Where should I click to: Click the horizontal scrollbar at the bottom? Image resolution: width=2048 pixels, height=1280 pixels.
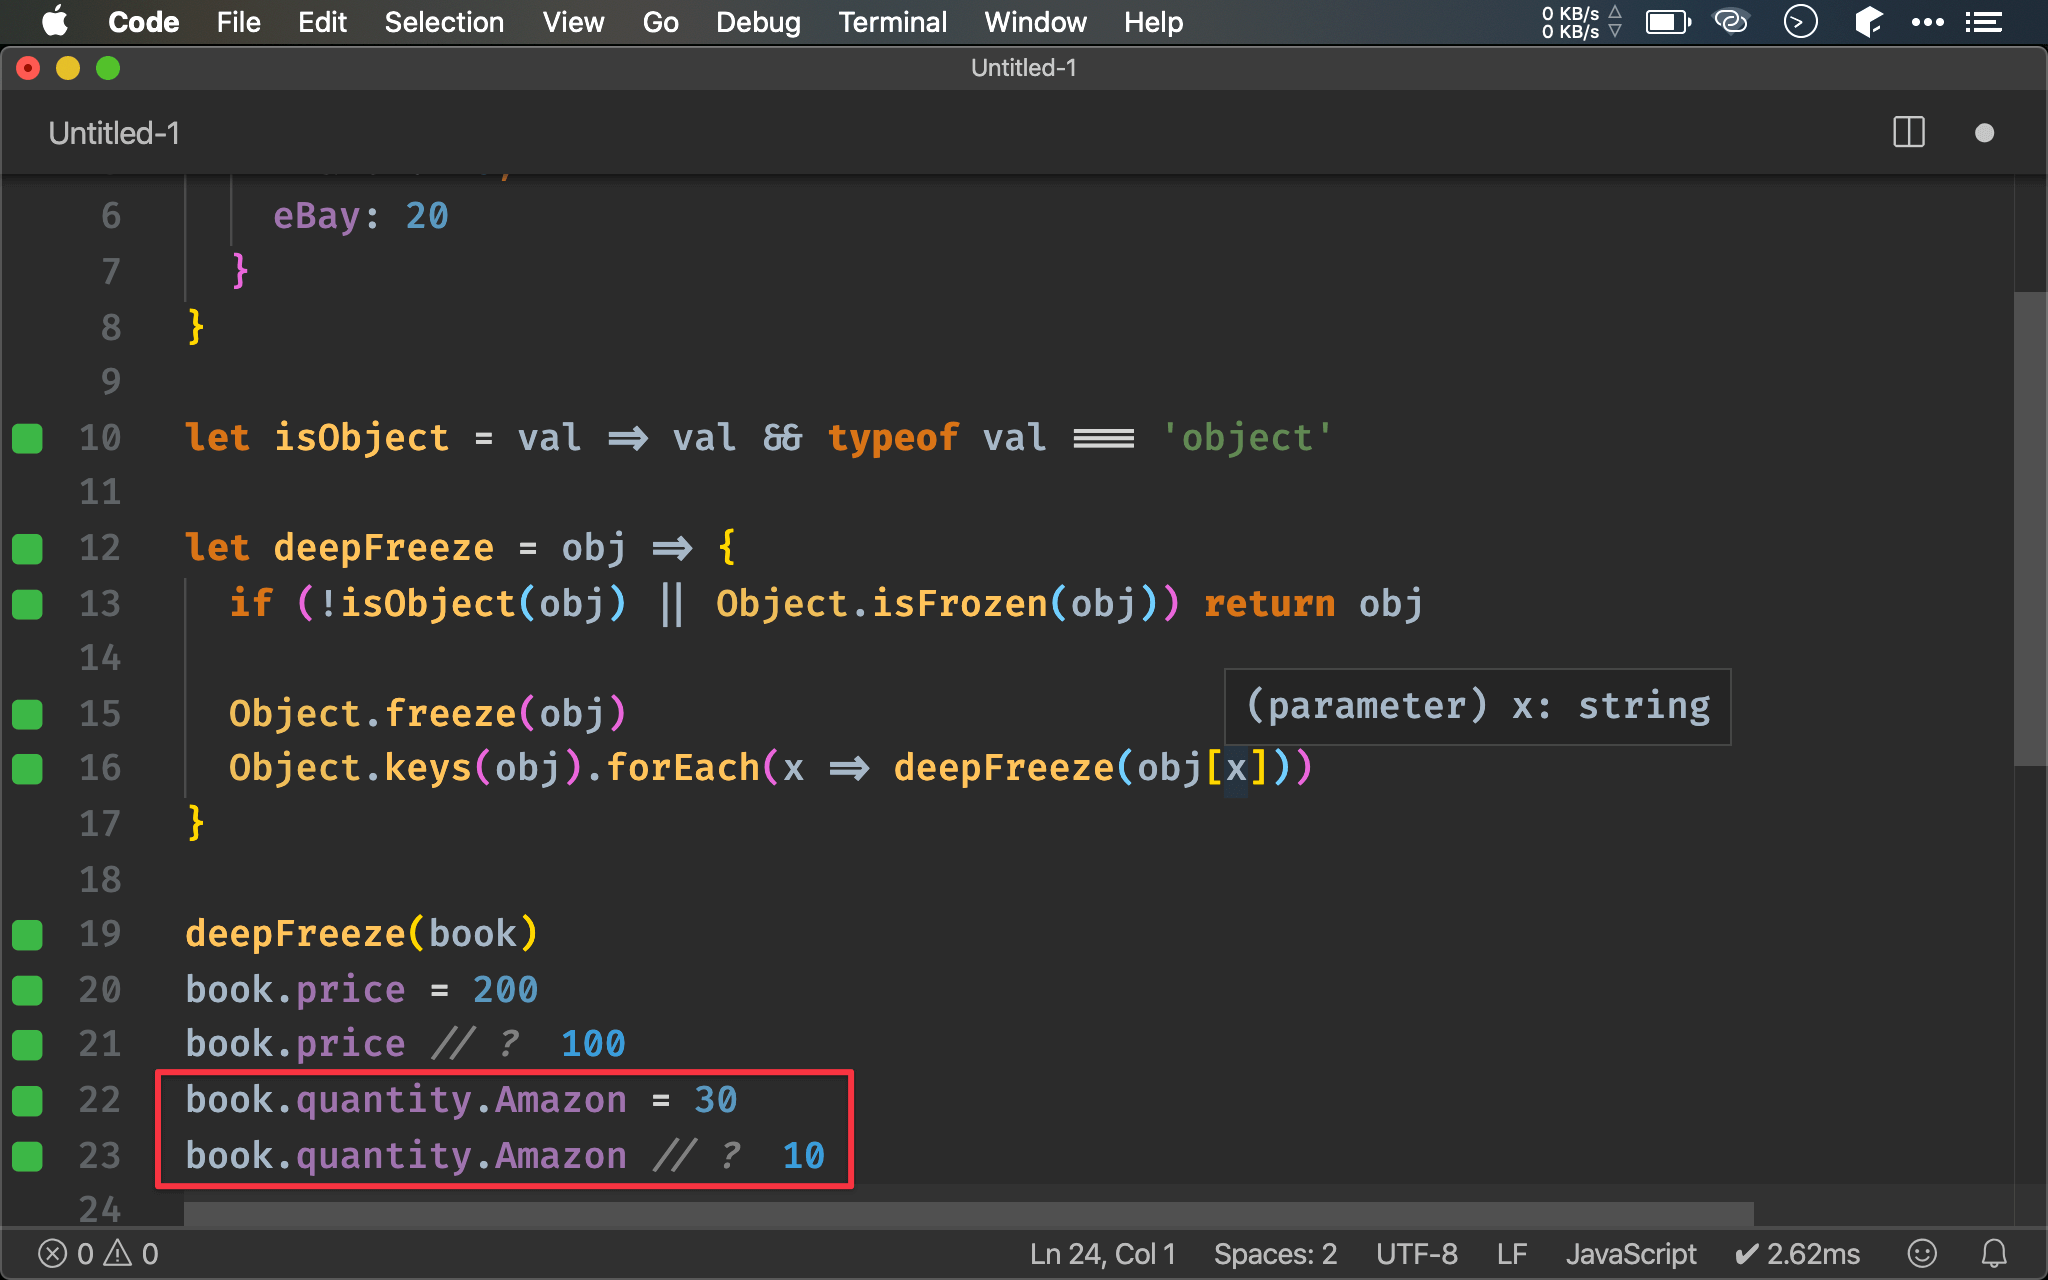click(x=968, y=1213)
